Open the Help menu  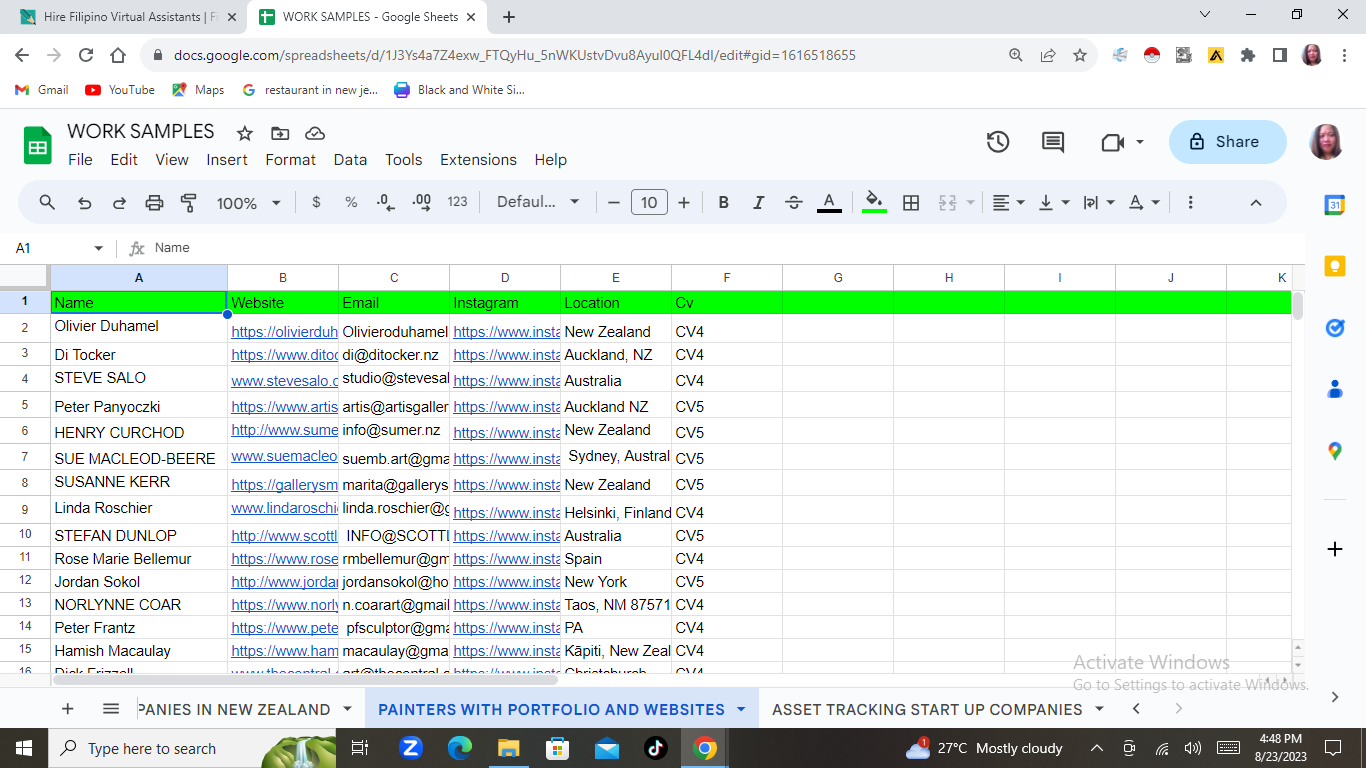tap(550, 160)
